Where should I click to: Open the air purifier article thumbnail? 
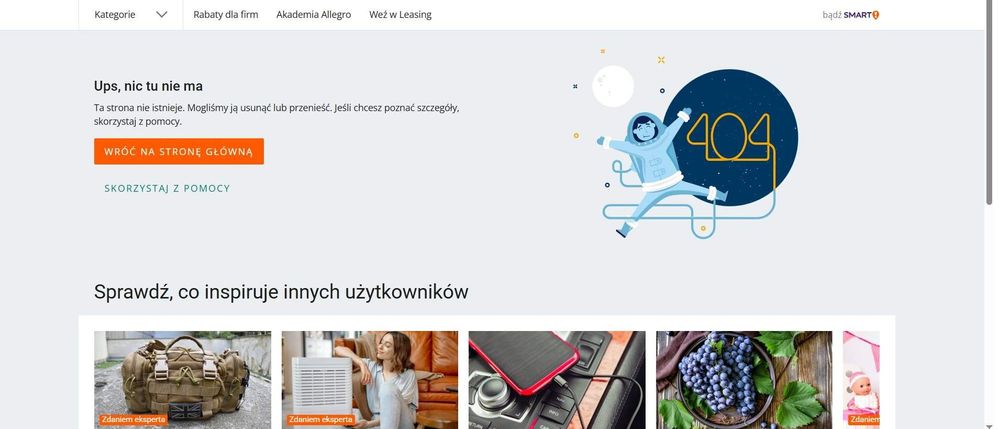370,380
